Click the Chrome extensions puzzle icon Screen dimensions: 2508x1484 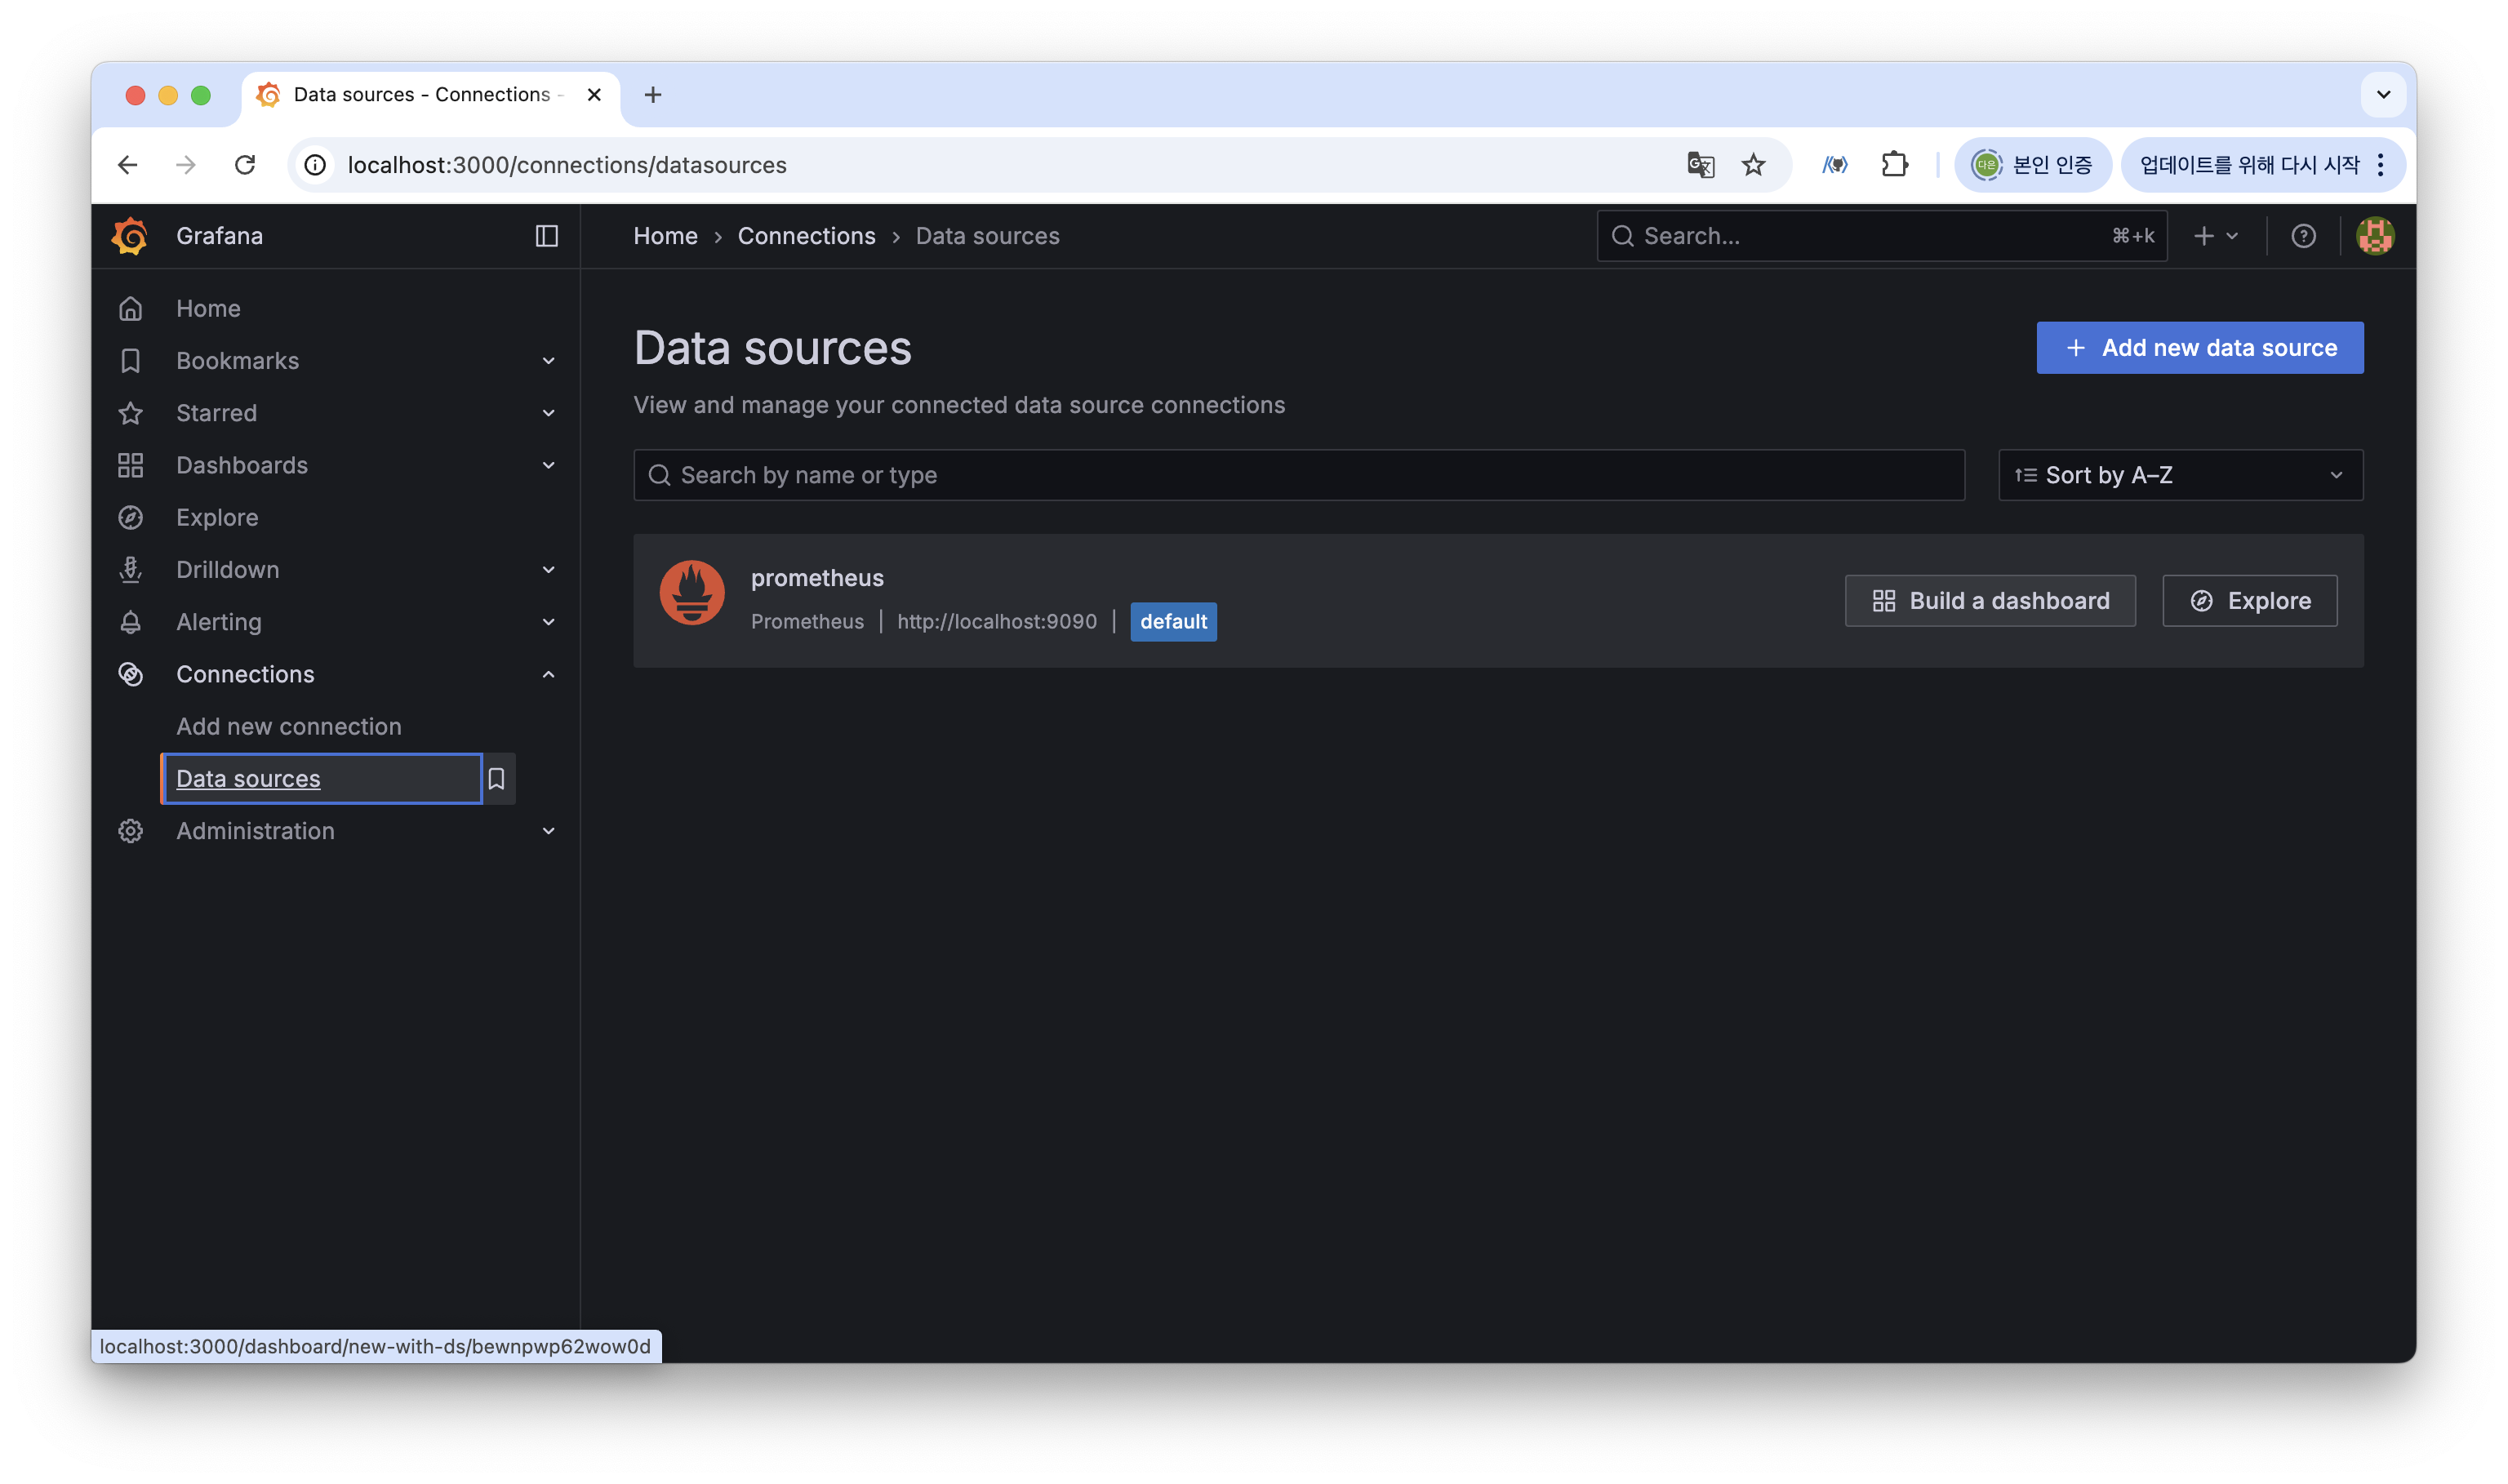1895,165
